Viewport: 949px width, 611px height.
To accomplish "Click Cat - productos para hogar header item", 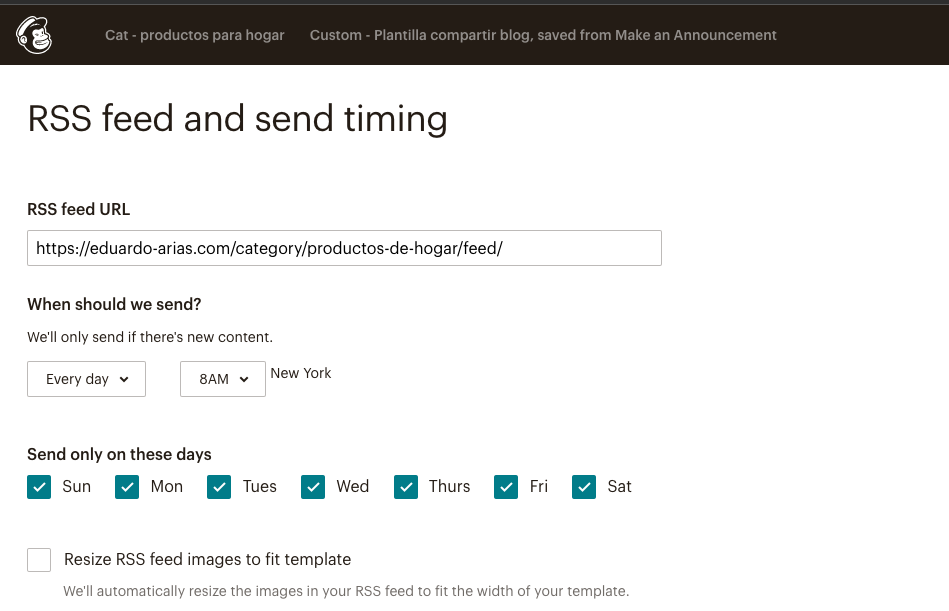I will point(195,35).
